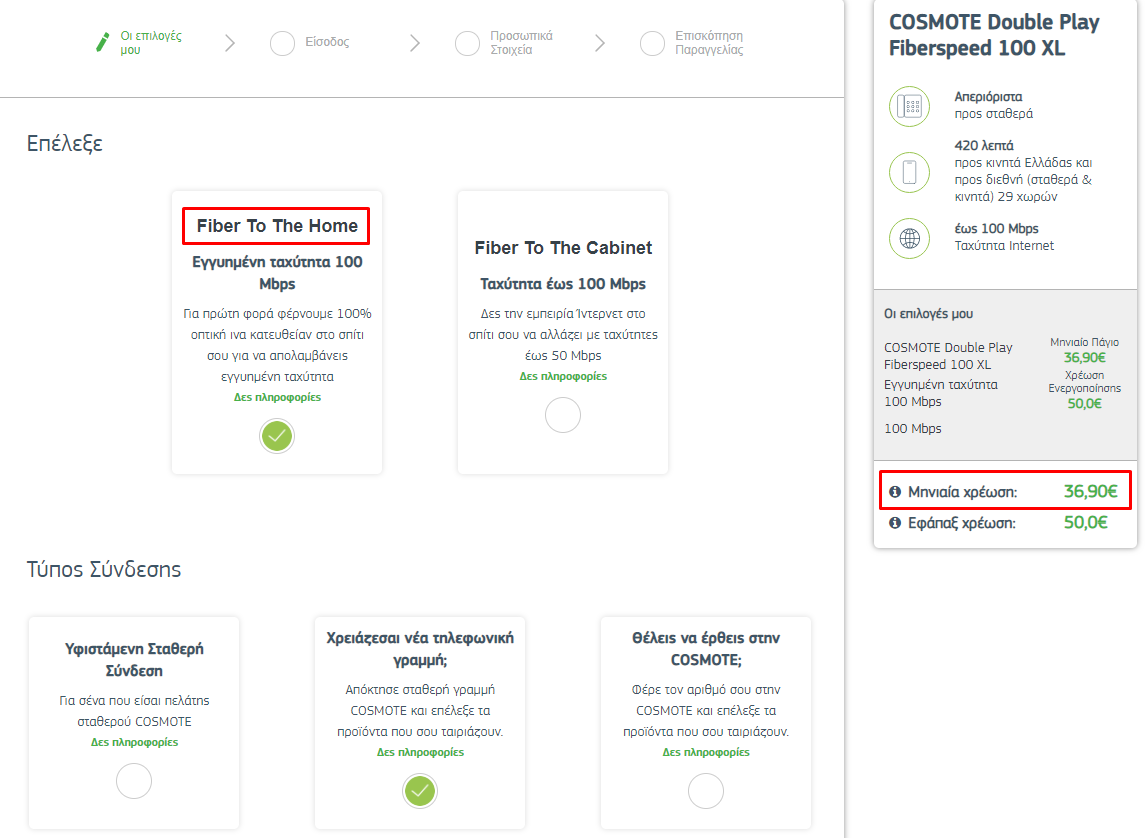Image resolution: width=1146 pixels, height=838 pixels.
Task: Click the step circle for Προσωπικά Στοιχεία
Action: [x=467, y=43]
